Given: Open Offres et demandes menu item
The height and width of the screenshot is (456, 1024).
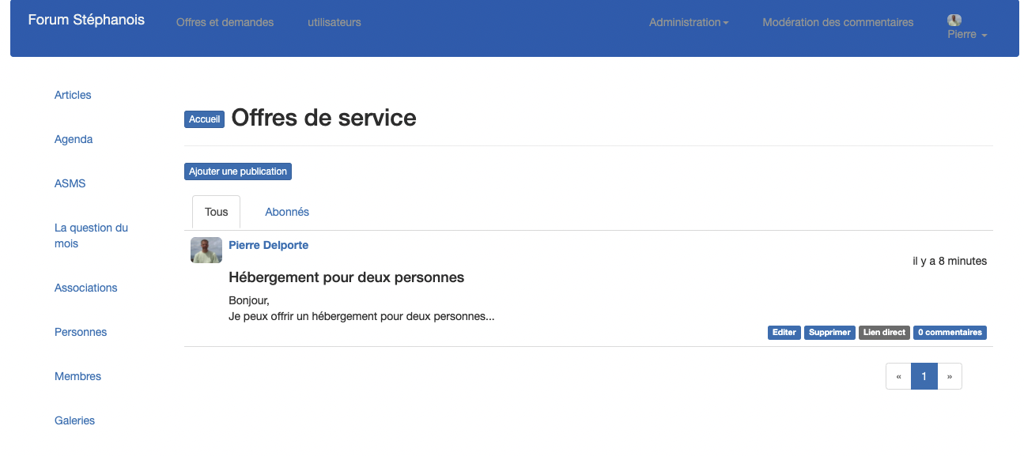Looking at the screenshot, I should [x=224, y=22].
